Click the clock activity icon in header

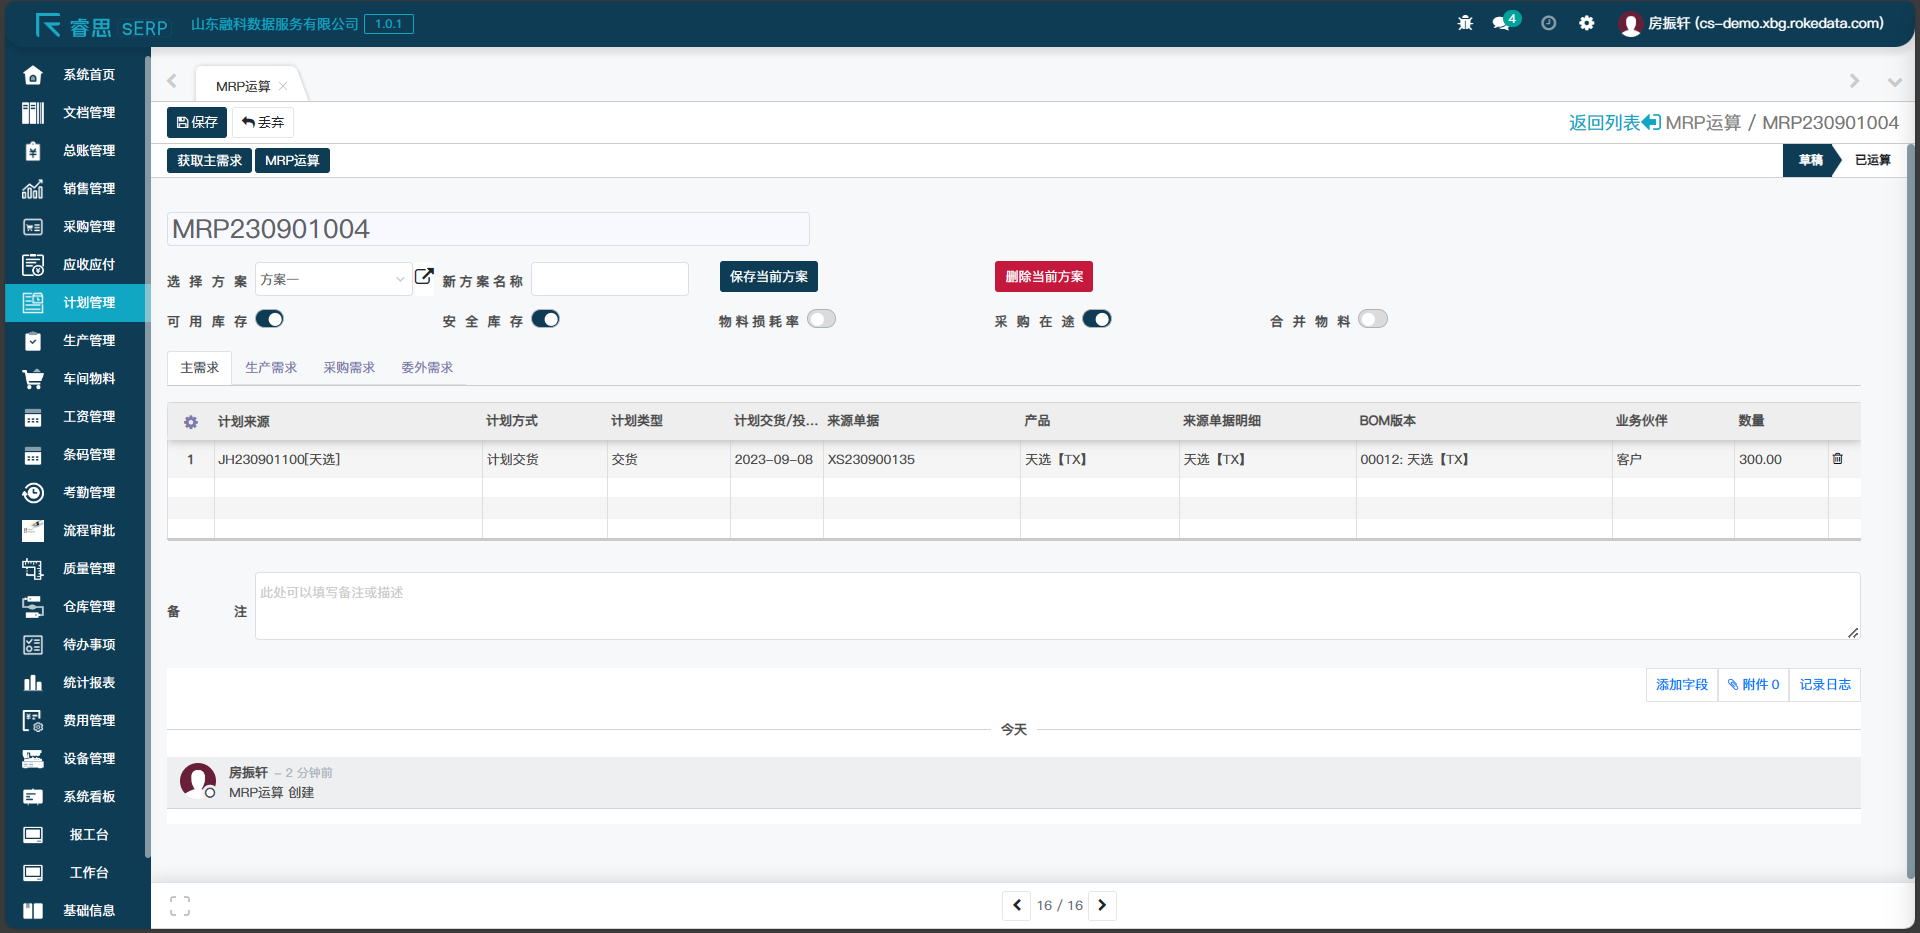click(1548, 23)
